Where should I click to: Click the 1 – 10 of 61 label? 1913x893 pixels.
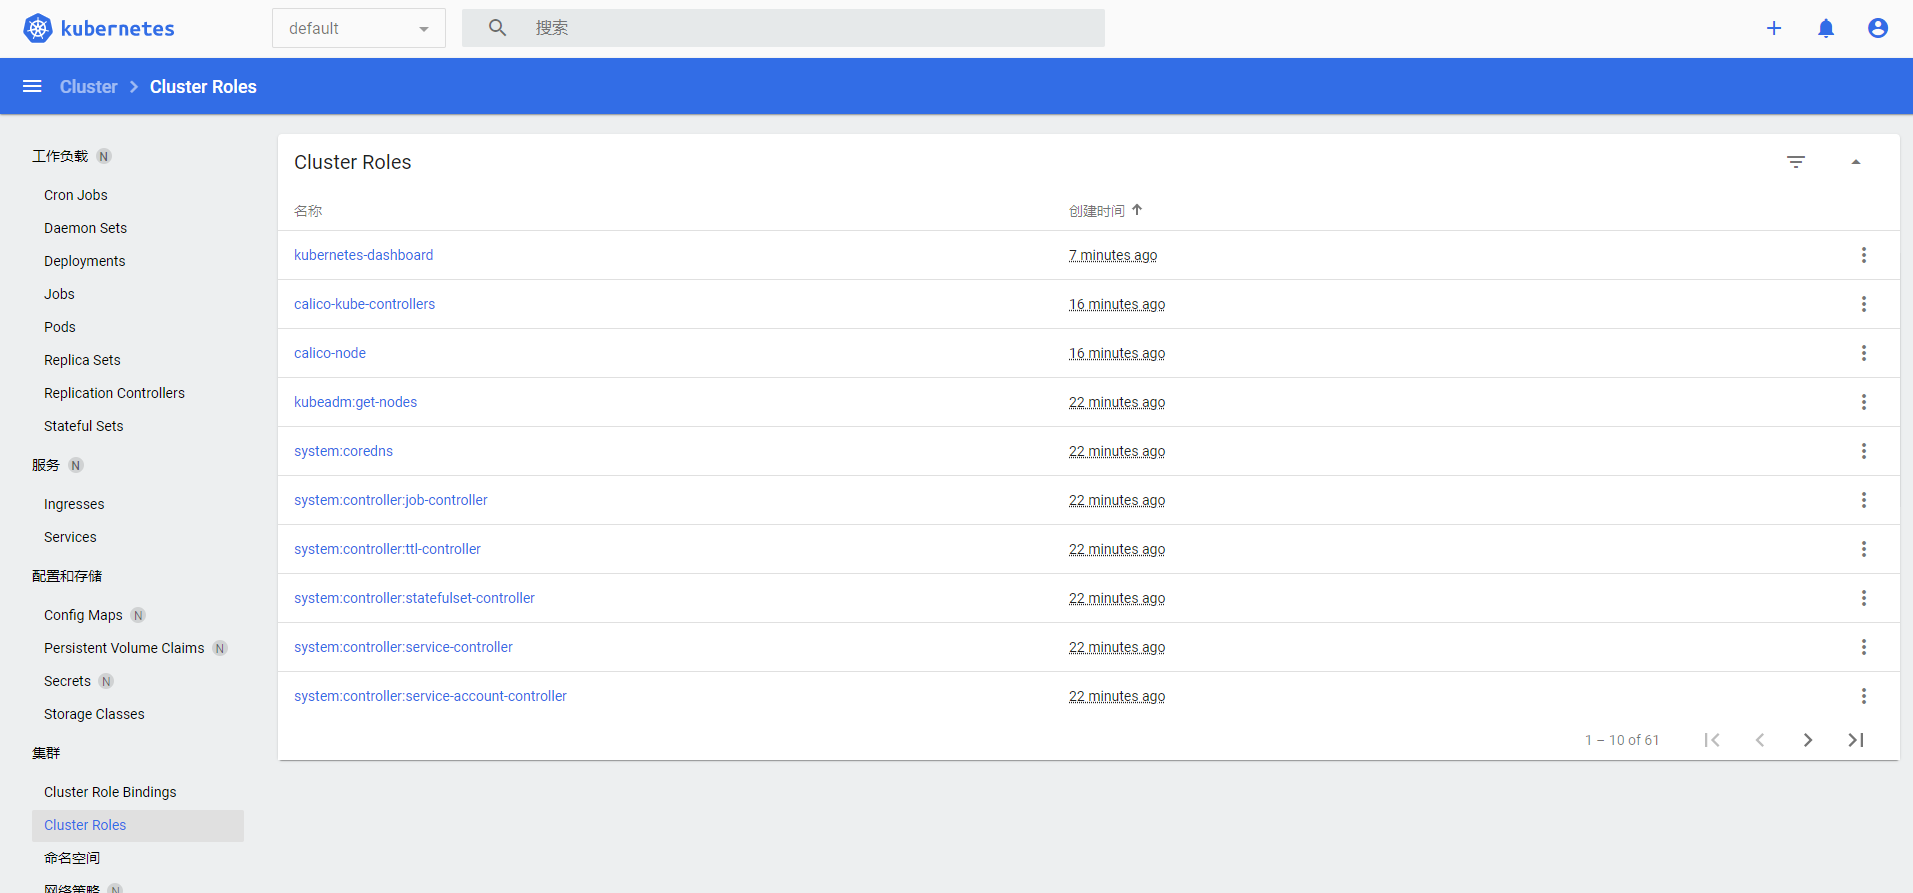pyautogui.click(x=1622, y=740)
